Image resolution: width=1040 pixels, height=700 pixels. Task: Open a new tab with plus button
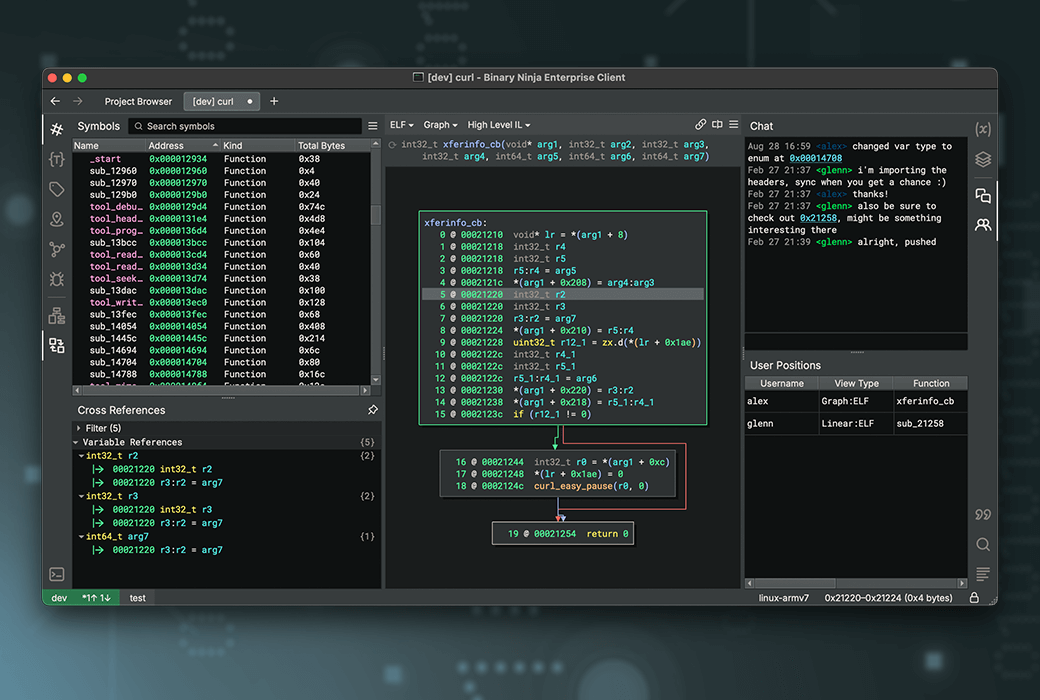coord(274,101)
